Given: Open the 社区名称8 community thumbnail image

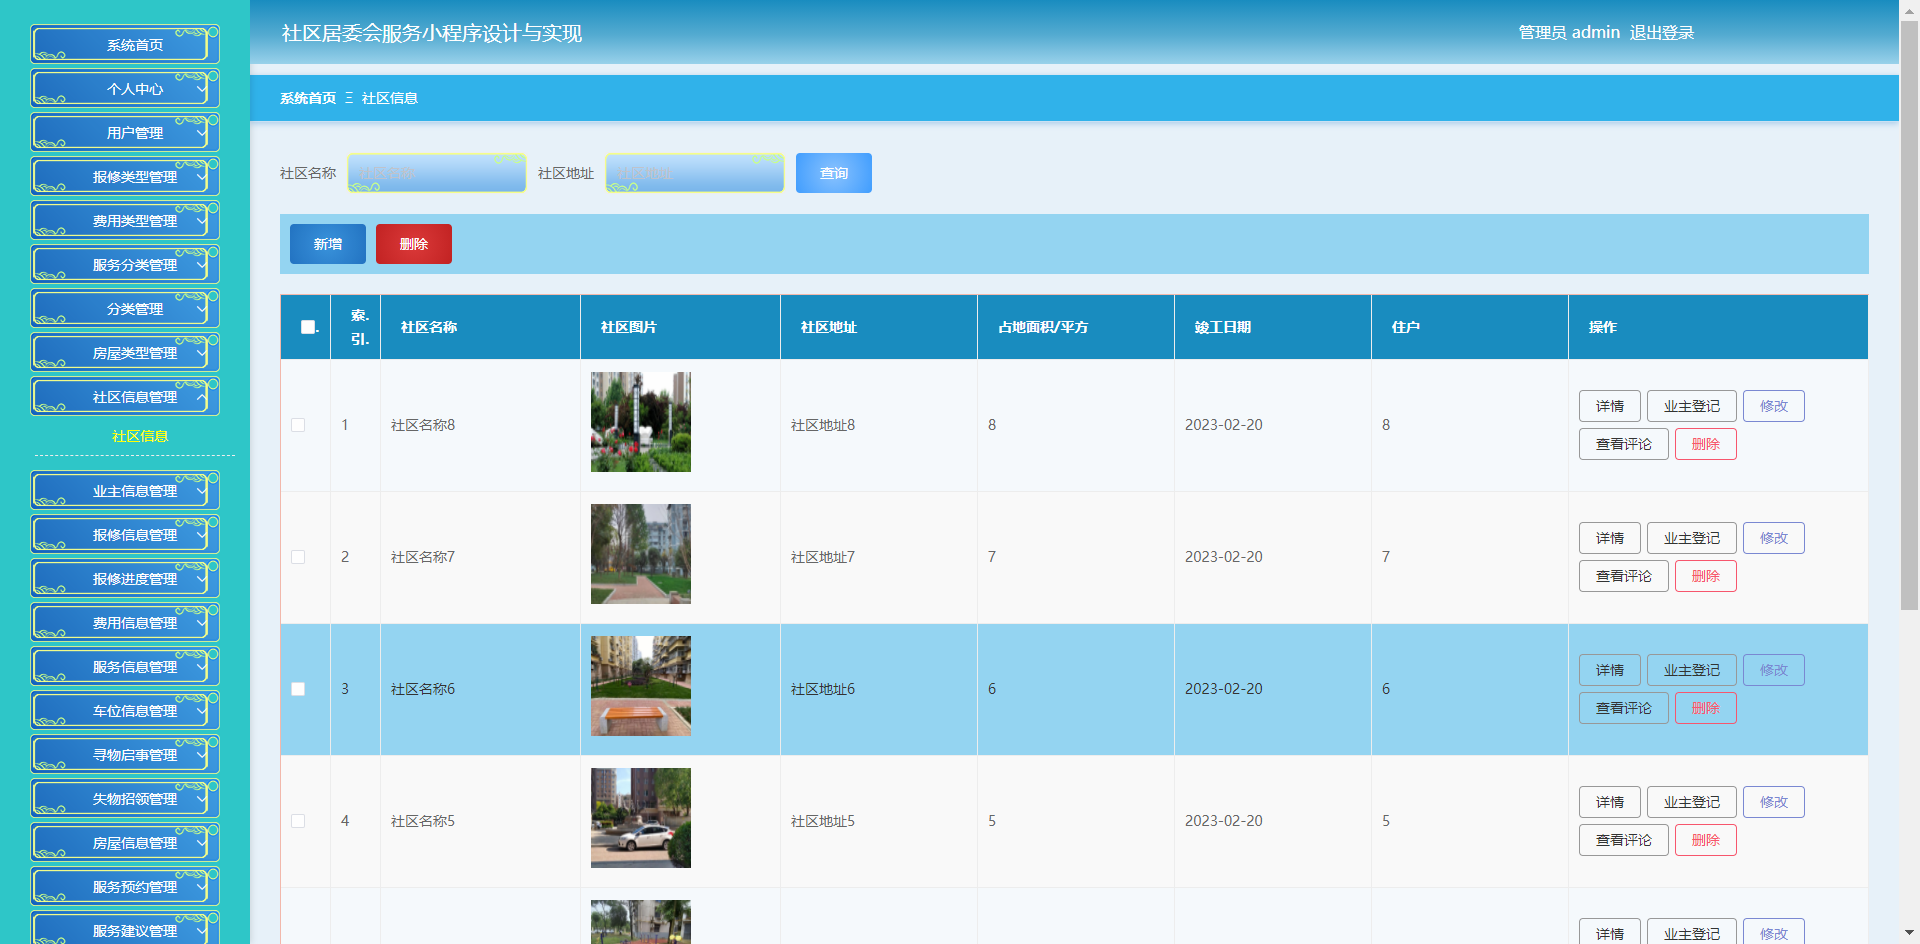Looking at the screenshot, I should click(x=640, y=422).
